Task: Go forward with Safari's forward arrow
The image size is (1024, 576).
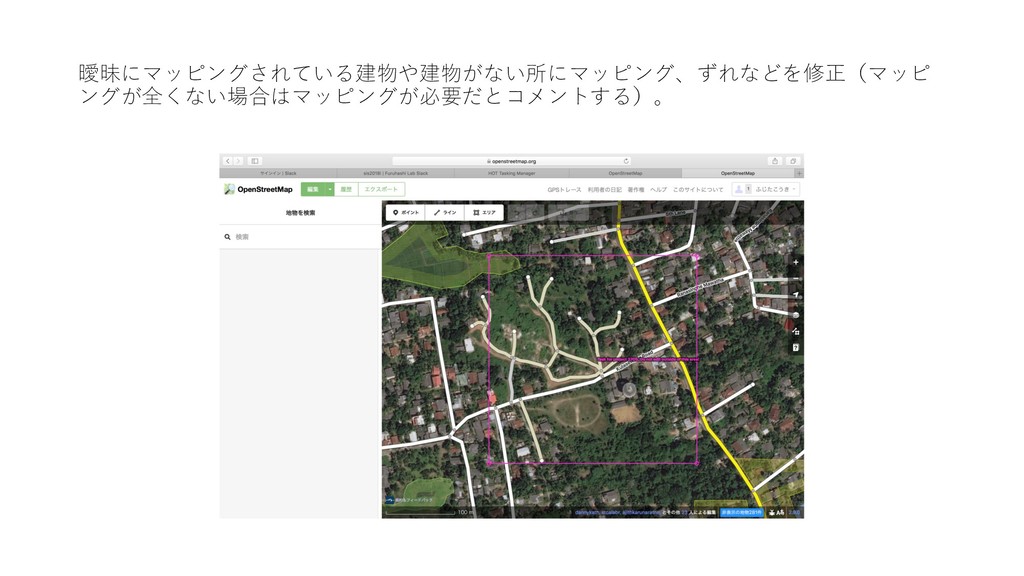Action: coord(238,161)
